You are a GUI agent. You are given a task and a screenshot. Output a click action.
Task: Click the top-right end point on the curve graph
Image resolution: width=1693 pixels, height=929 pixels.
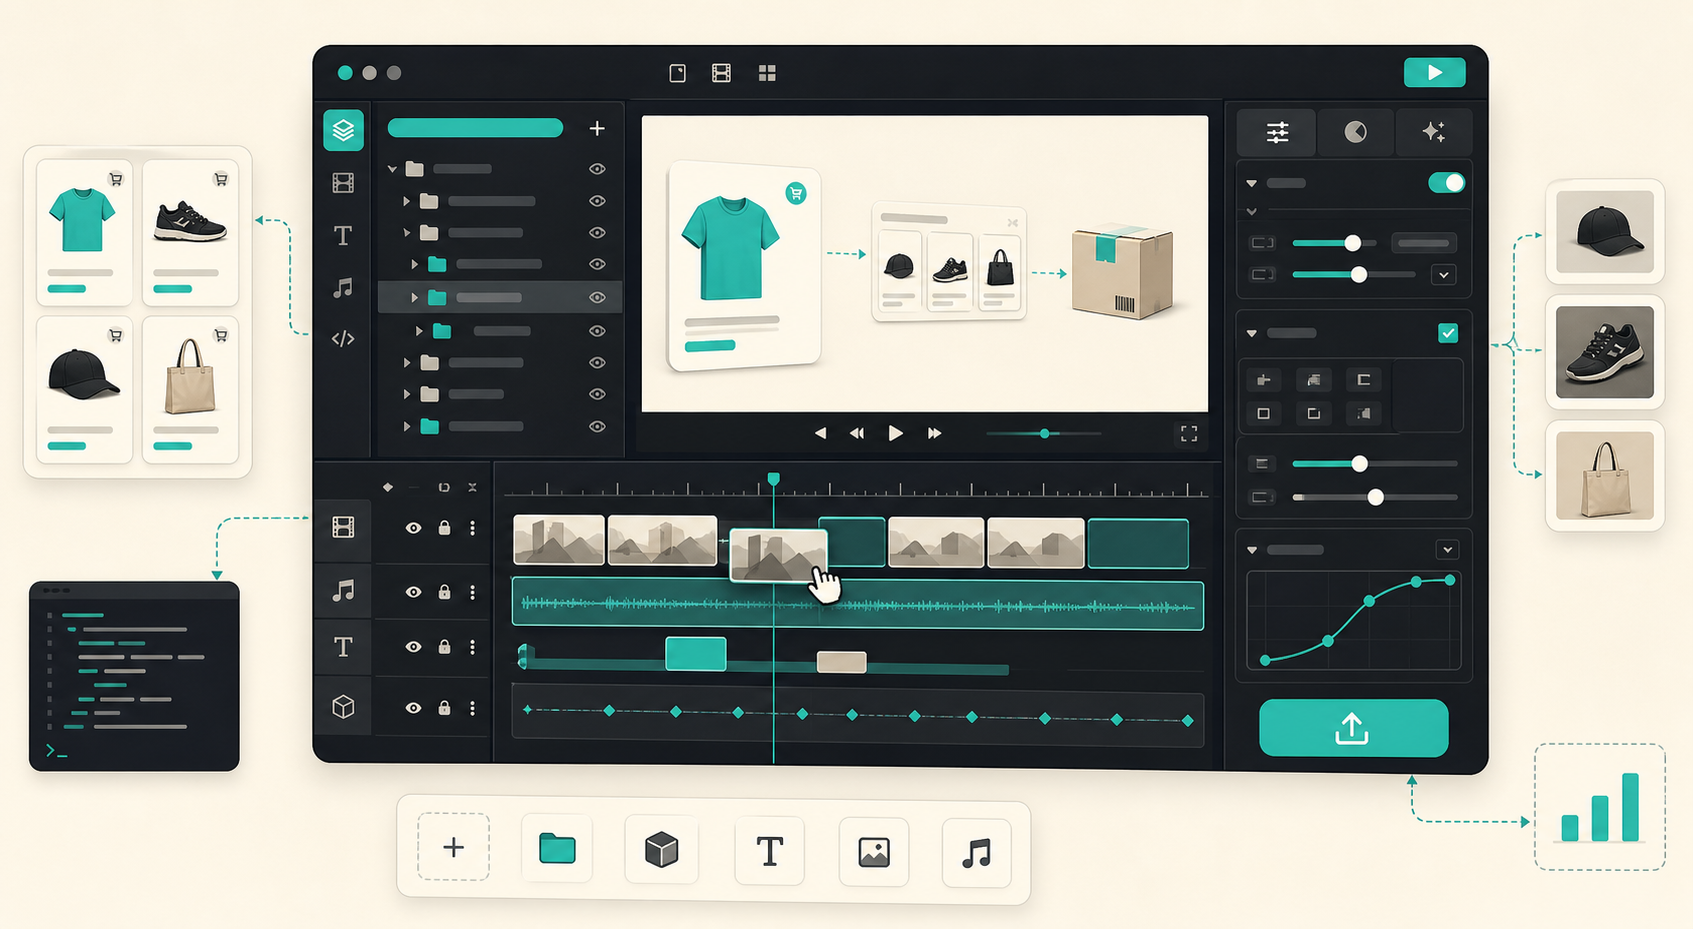coord(1450,580)
